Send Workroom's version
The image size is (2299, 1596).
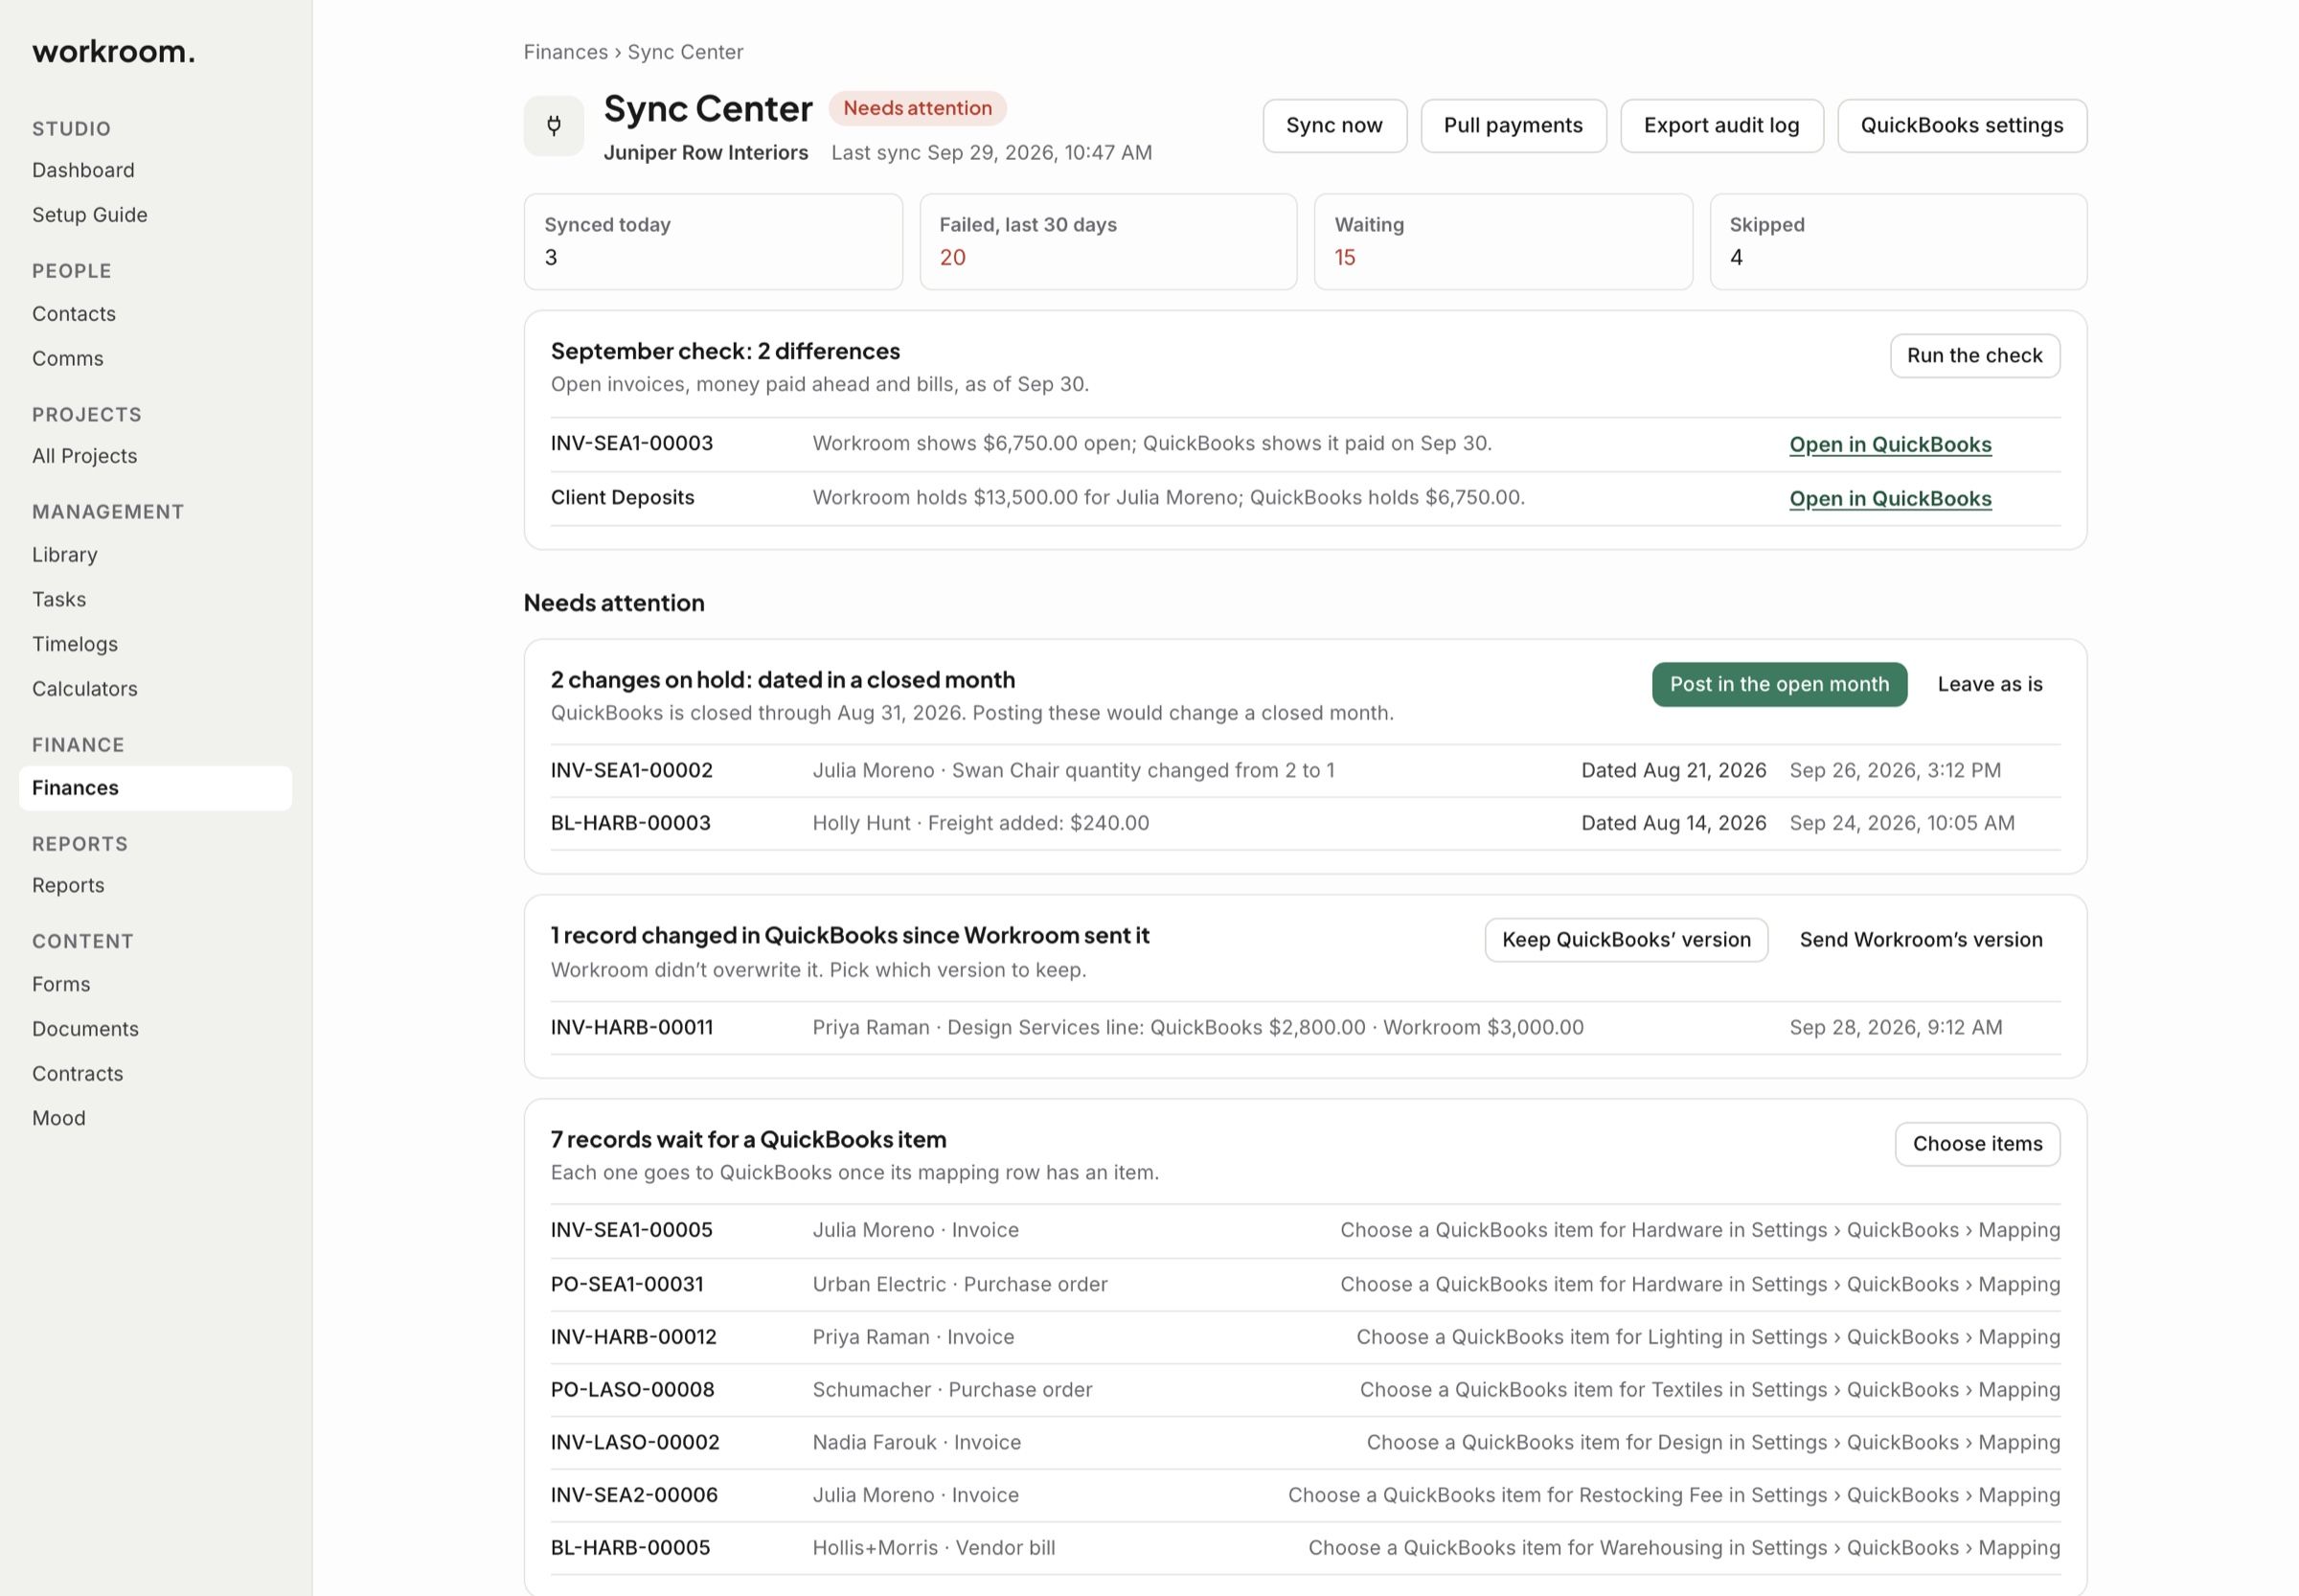(1921, 939)
